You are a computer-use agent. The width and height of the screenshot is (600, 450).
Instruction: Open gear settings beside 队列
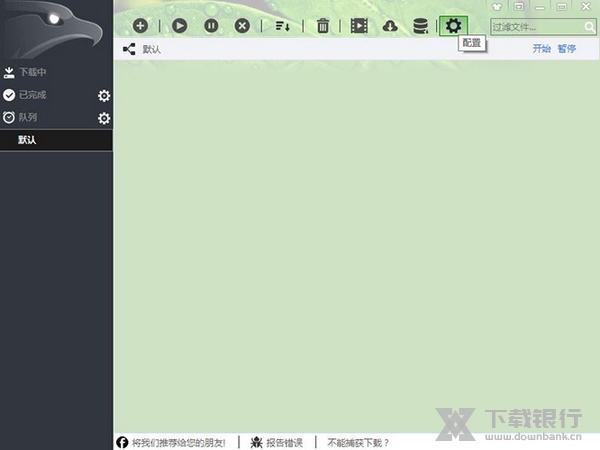click(x=104, y=119)
